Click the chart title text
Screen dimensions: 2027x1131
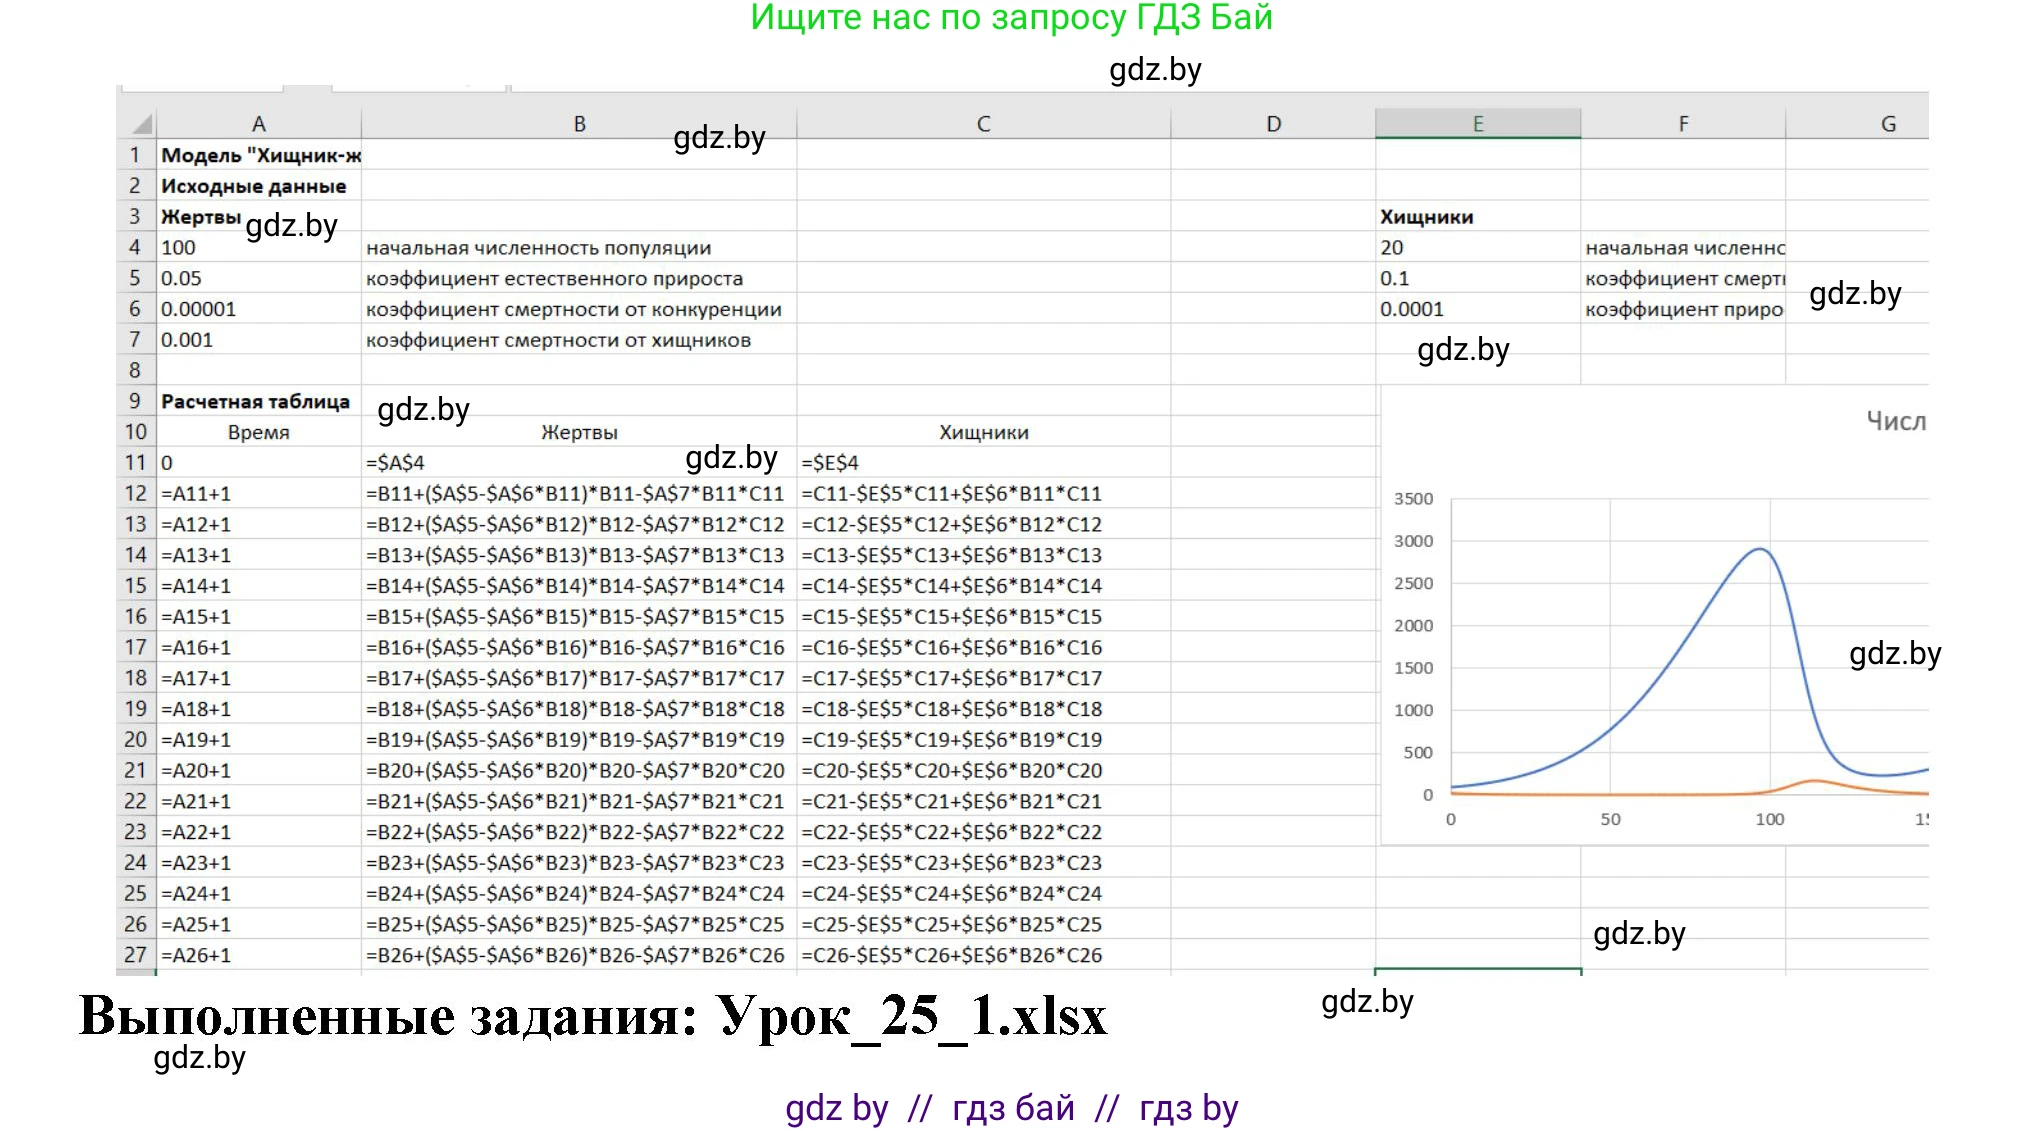coord(1895,421)
